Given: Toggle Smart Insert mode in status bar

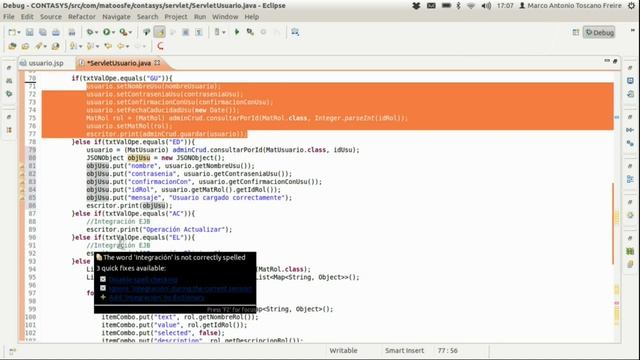Looking at the screenshot, I should coord(404,351).
